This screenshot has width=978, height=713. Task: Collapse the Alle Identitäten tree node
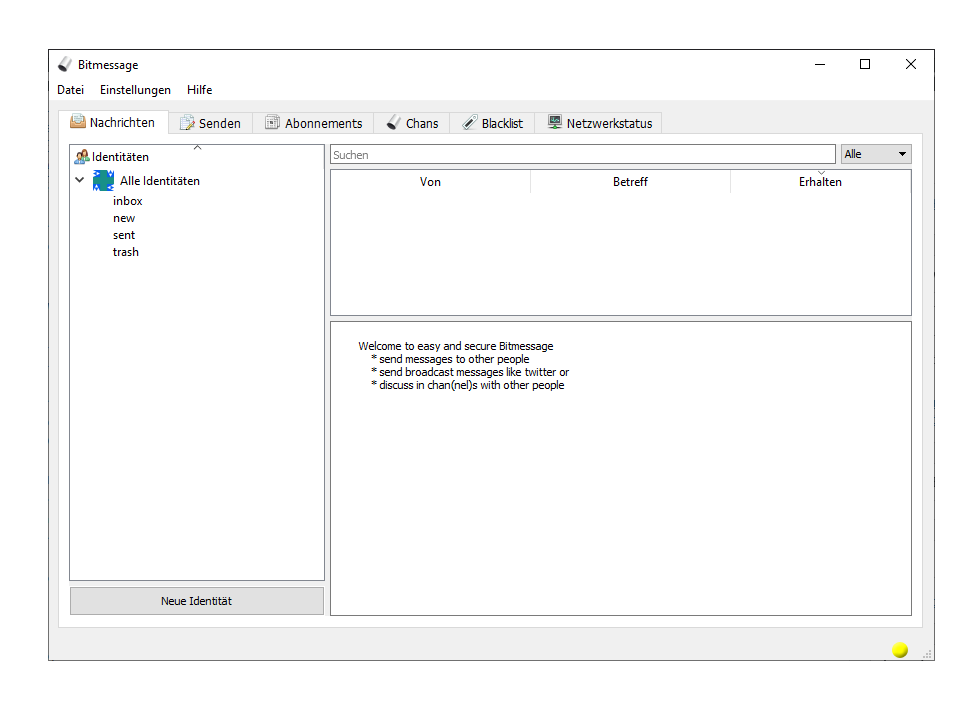click(80, 180)
